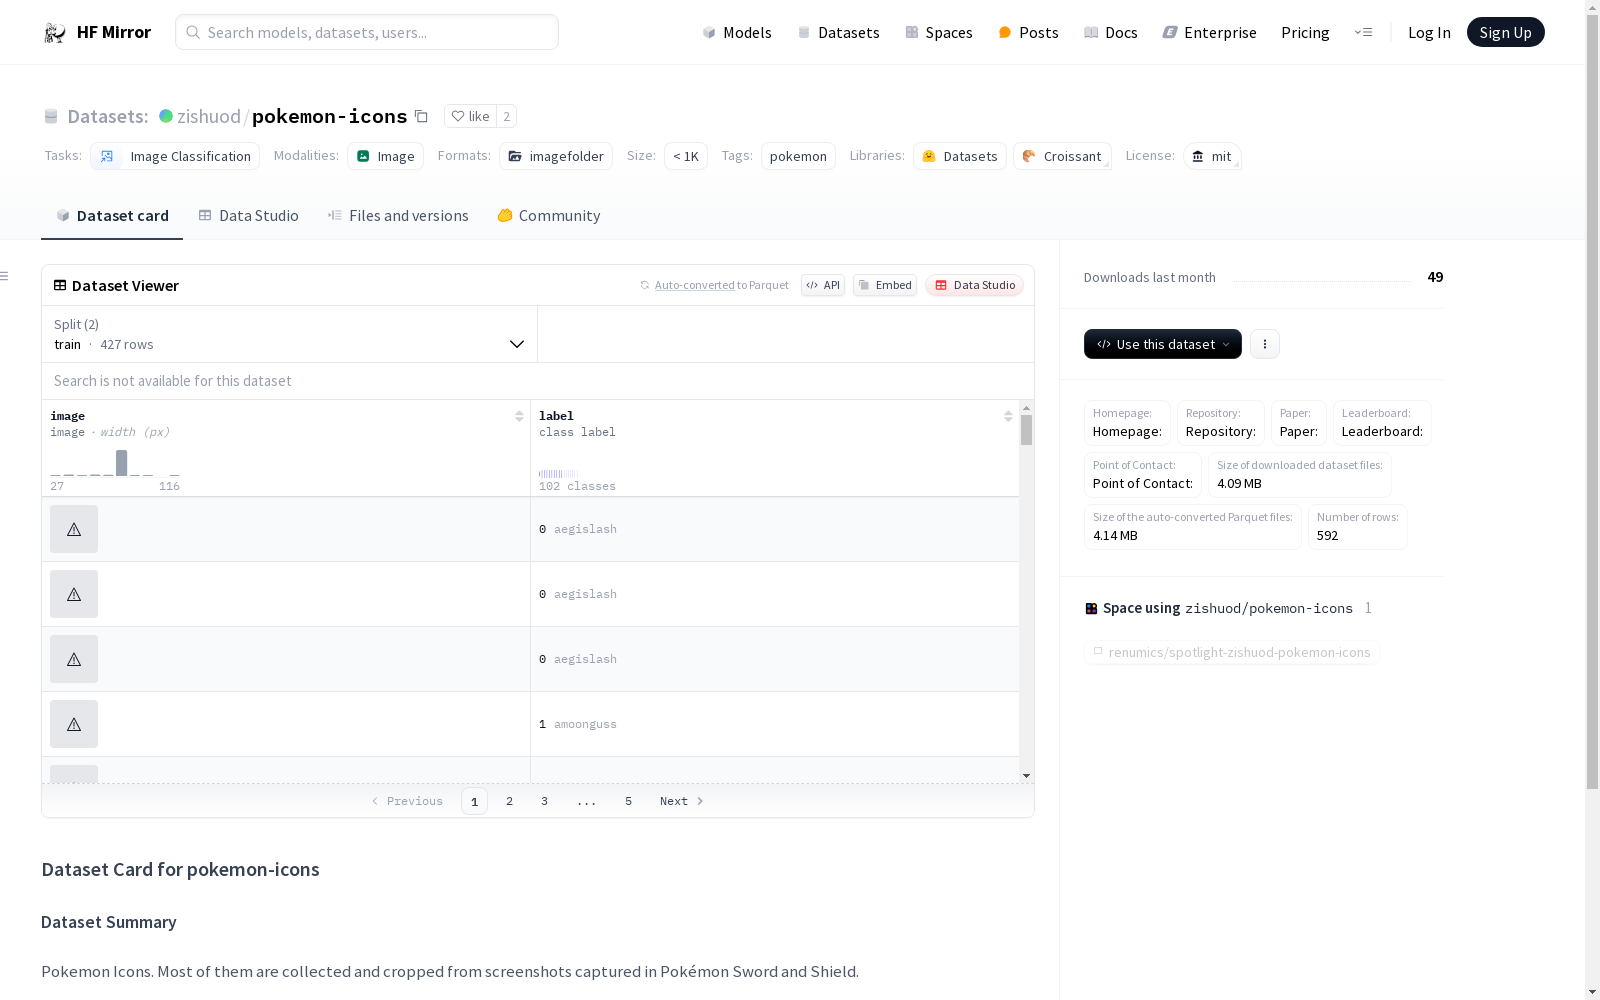
Task: Click the HF Mirror logo icon
Action: [x=55, y=33]
